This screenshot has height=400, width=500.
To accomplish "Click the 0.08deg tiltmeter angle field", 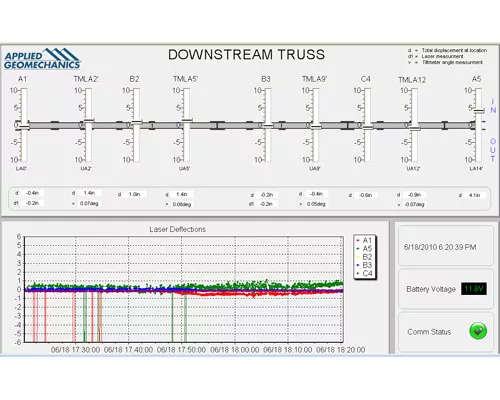I will click(182, 204).
